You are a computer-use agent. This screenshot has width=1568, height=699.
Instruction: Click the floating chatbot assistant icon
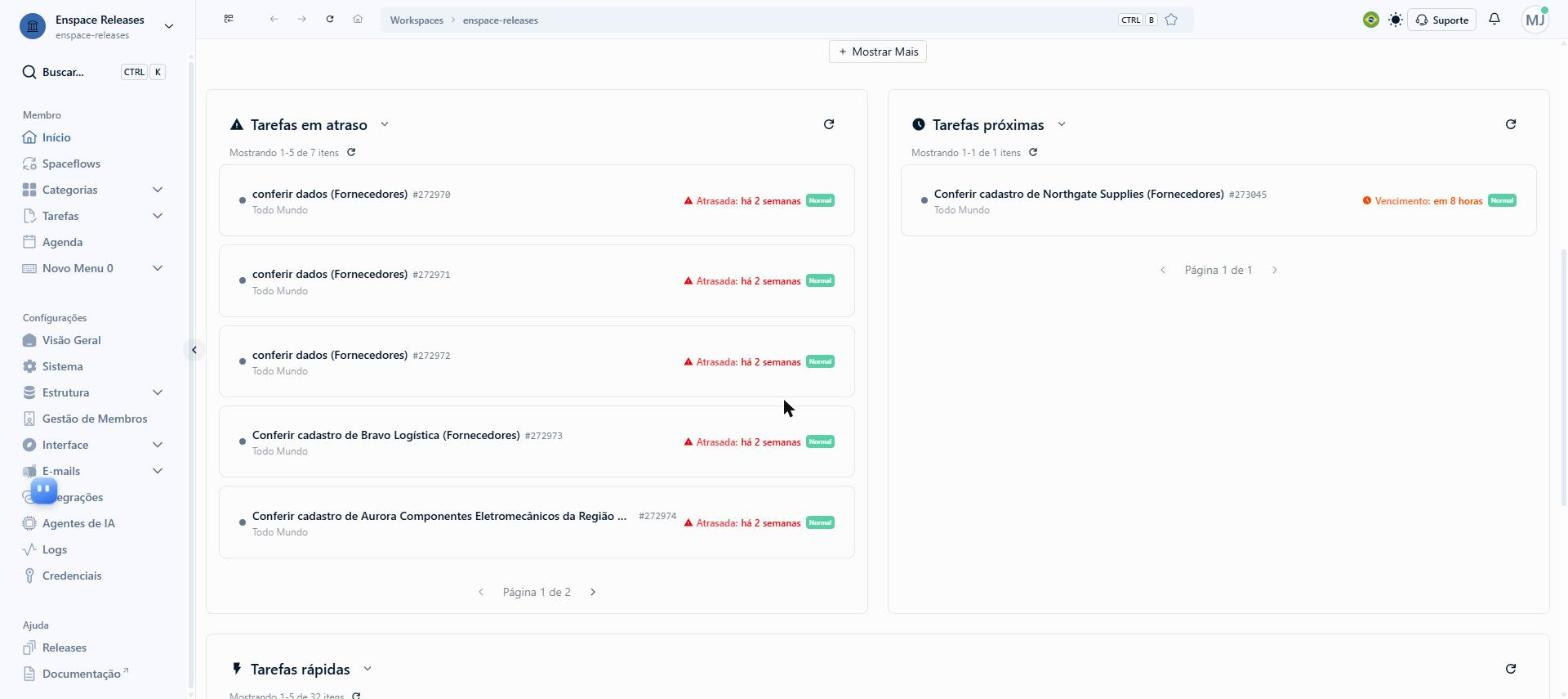click(x=44, y=490)
